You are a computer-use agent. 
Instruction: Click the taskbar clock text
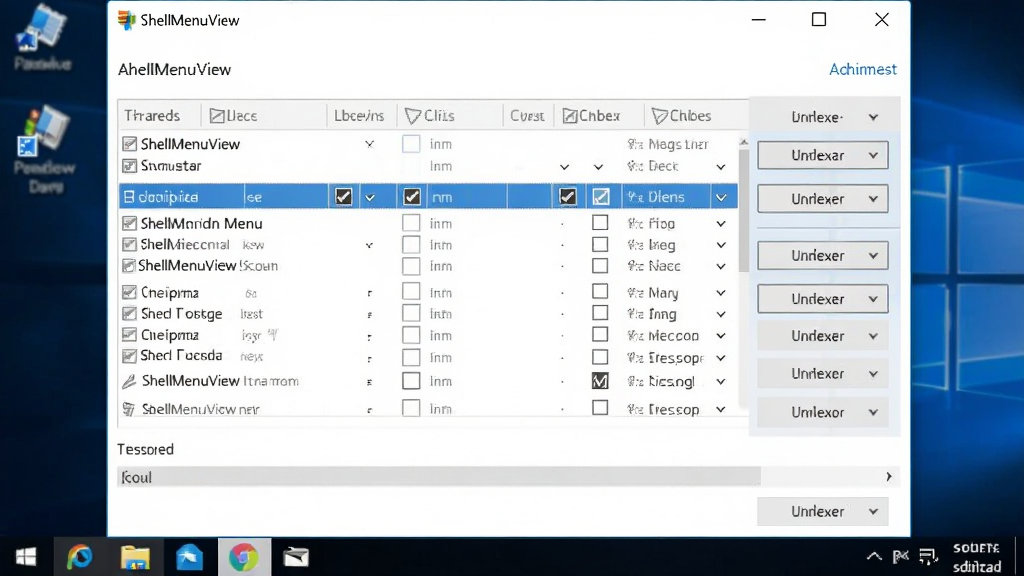[x=976, y=557]
